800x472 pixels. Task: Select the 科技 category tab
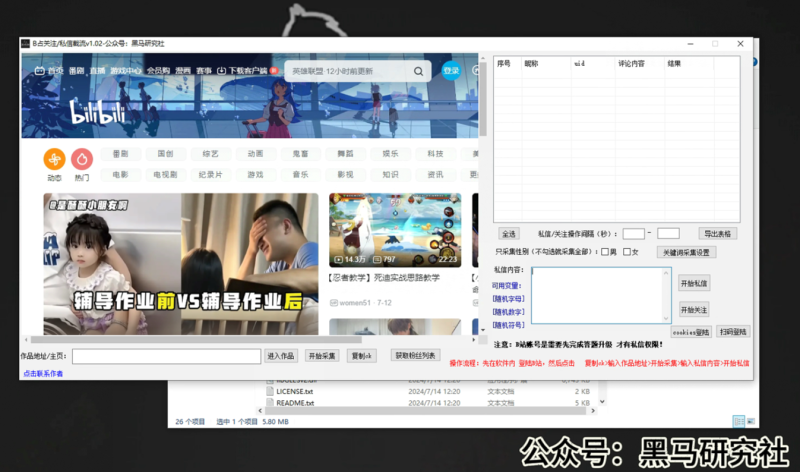435,154
